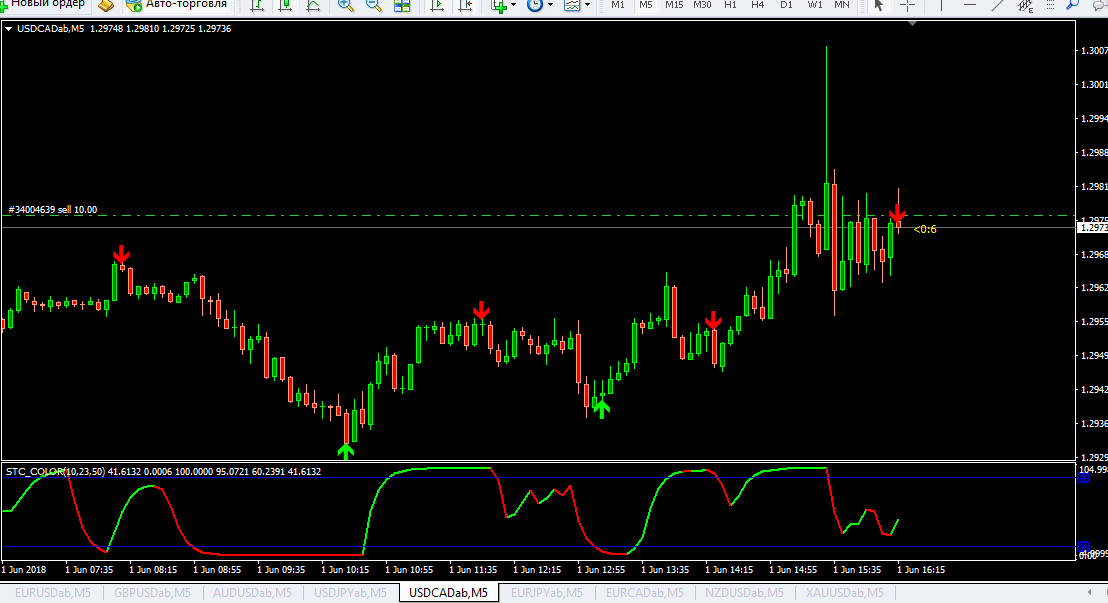
Task: Open the chart templates icon
Action: (x=572, y=6)
